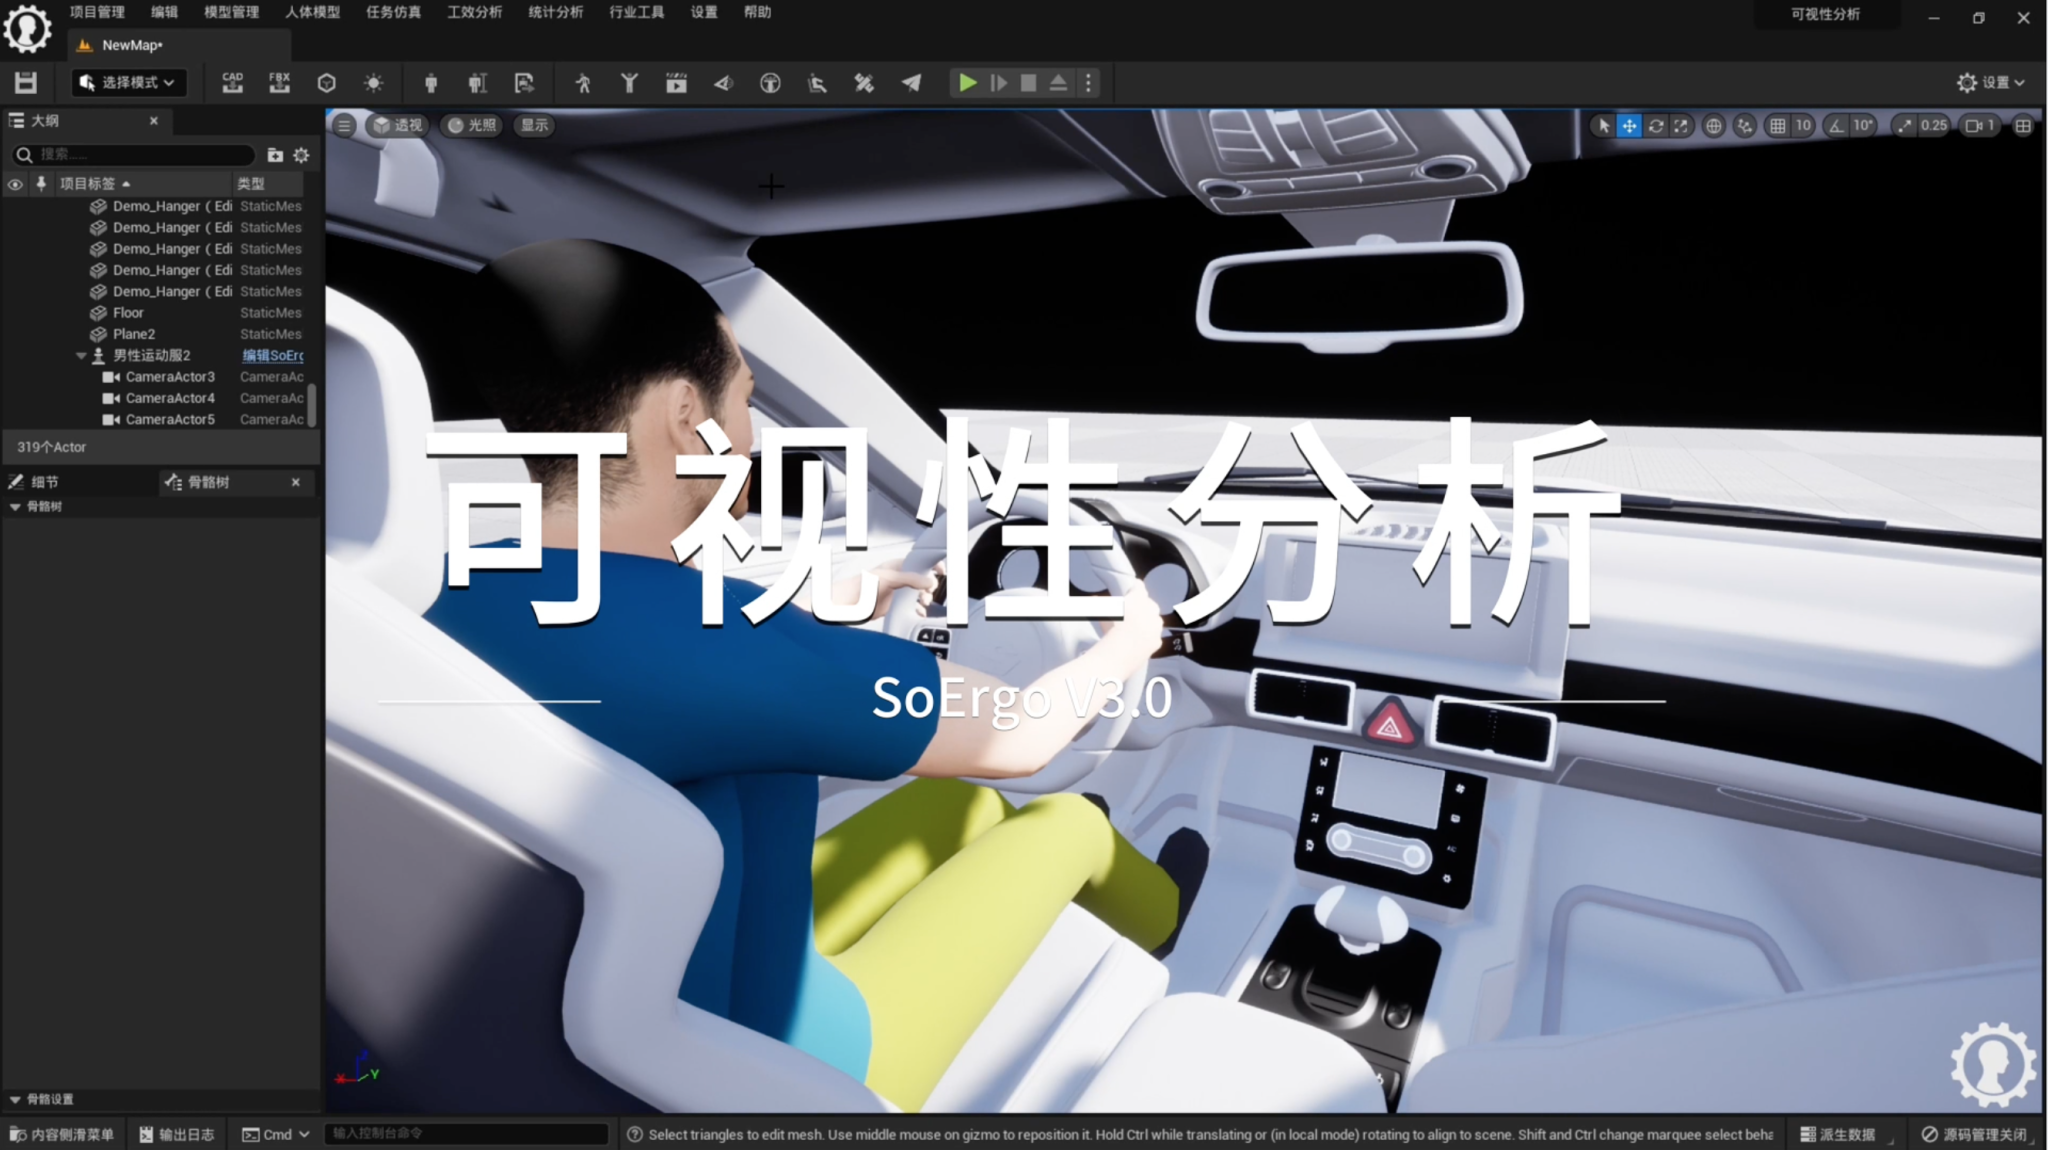The height and width of the screenshot is (1150, 2048).
Task: Toggle the eye visibility column header
Action: coord(15,184)
